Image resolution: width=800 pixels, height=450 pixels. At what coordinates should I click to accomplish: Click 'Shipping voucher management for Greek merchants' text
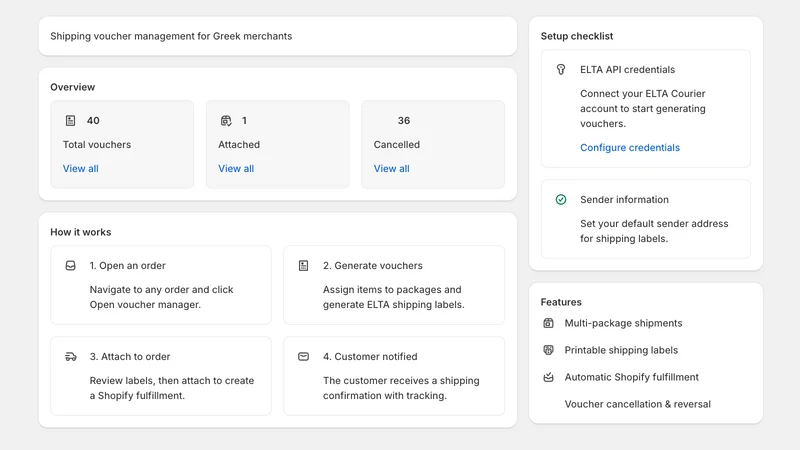tap(171, 36)
